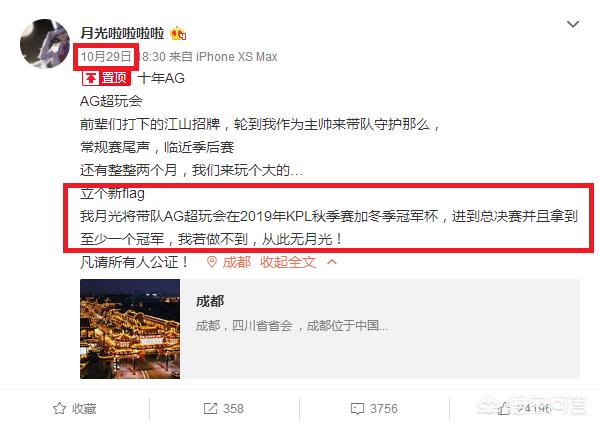Open the 成都 location link
The width and height of the screenshot is (599, 426).
pos(236,262)
